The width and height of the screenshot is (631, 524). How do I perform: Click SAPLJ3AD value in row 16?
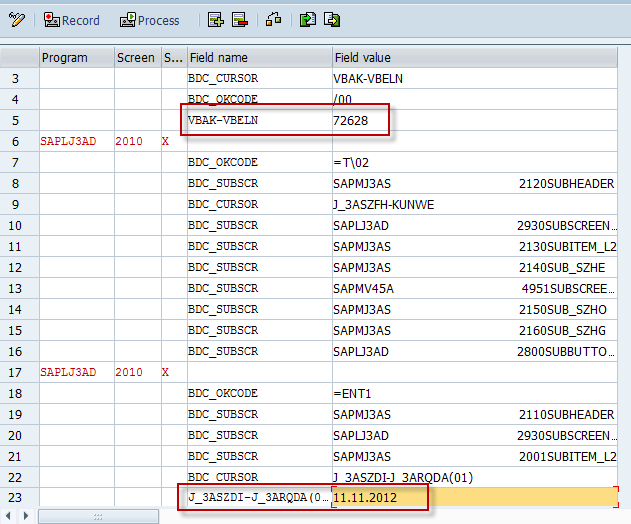coord(361,351)
